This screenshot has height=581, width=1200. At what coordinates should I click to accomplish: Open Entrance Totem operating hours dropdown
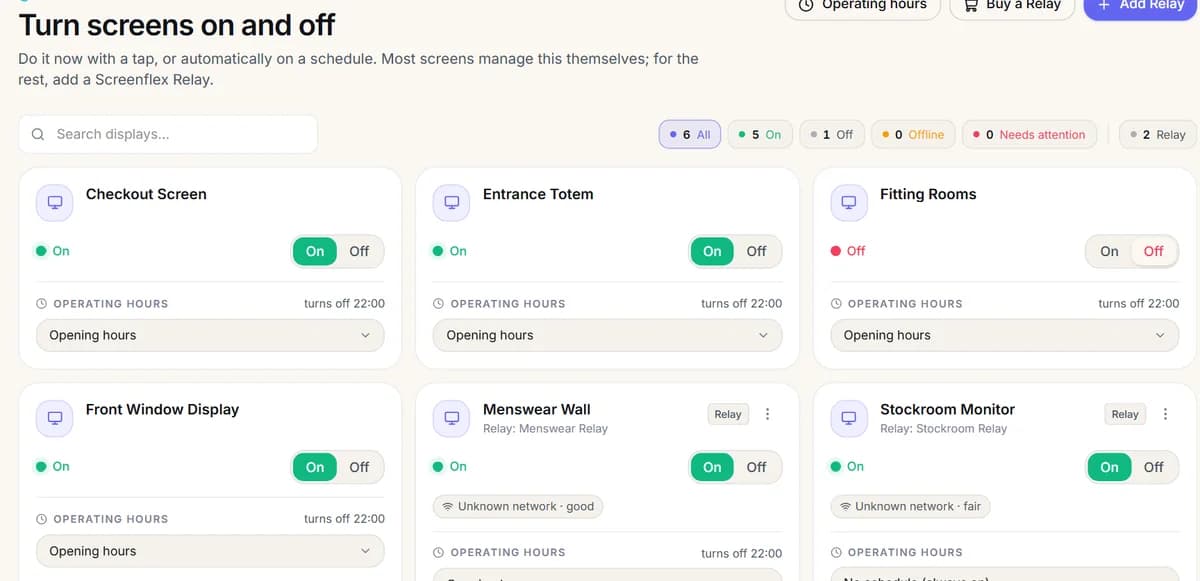pos(607,335)
